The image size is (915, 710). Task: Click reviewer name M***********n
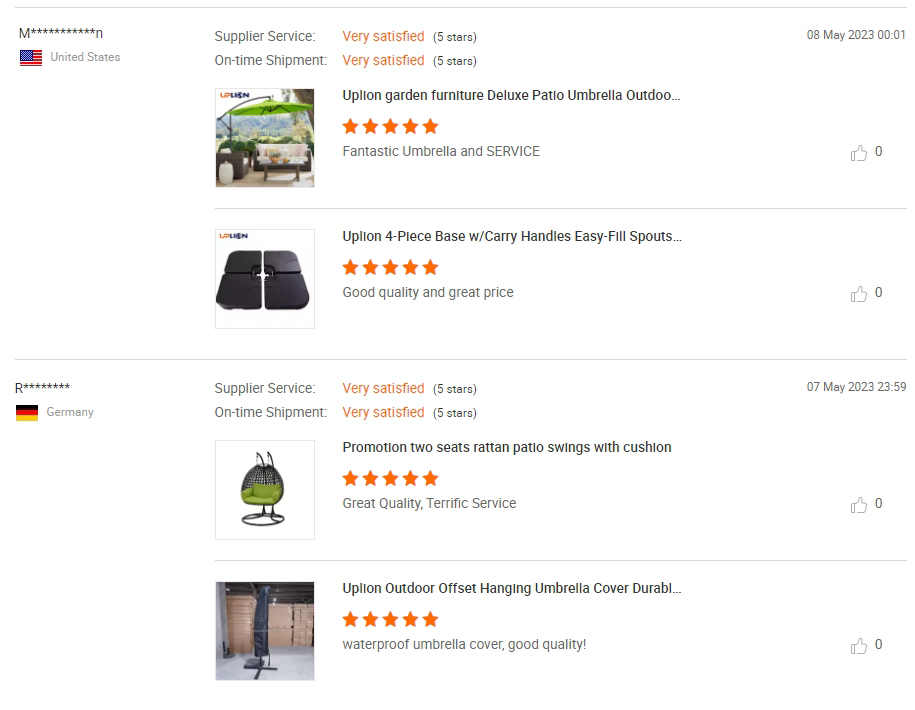(x=61, y=34)
